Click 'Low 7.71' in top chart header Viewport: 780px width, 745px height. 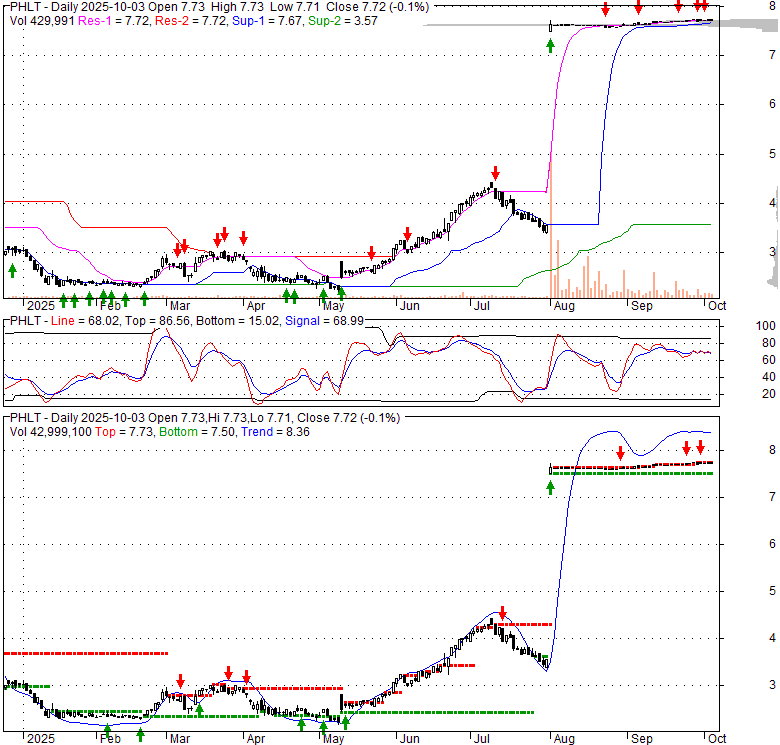coord(295,7)
